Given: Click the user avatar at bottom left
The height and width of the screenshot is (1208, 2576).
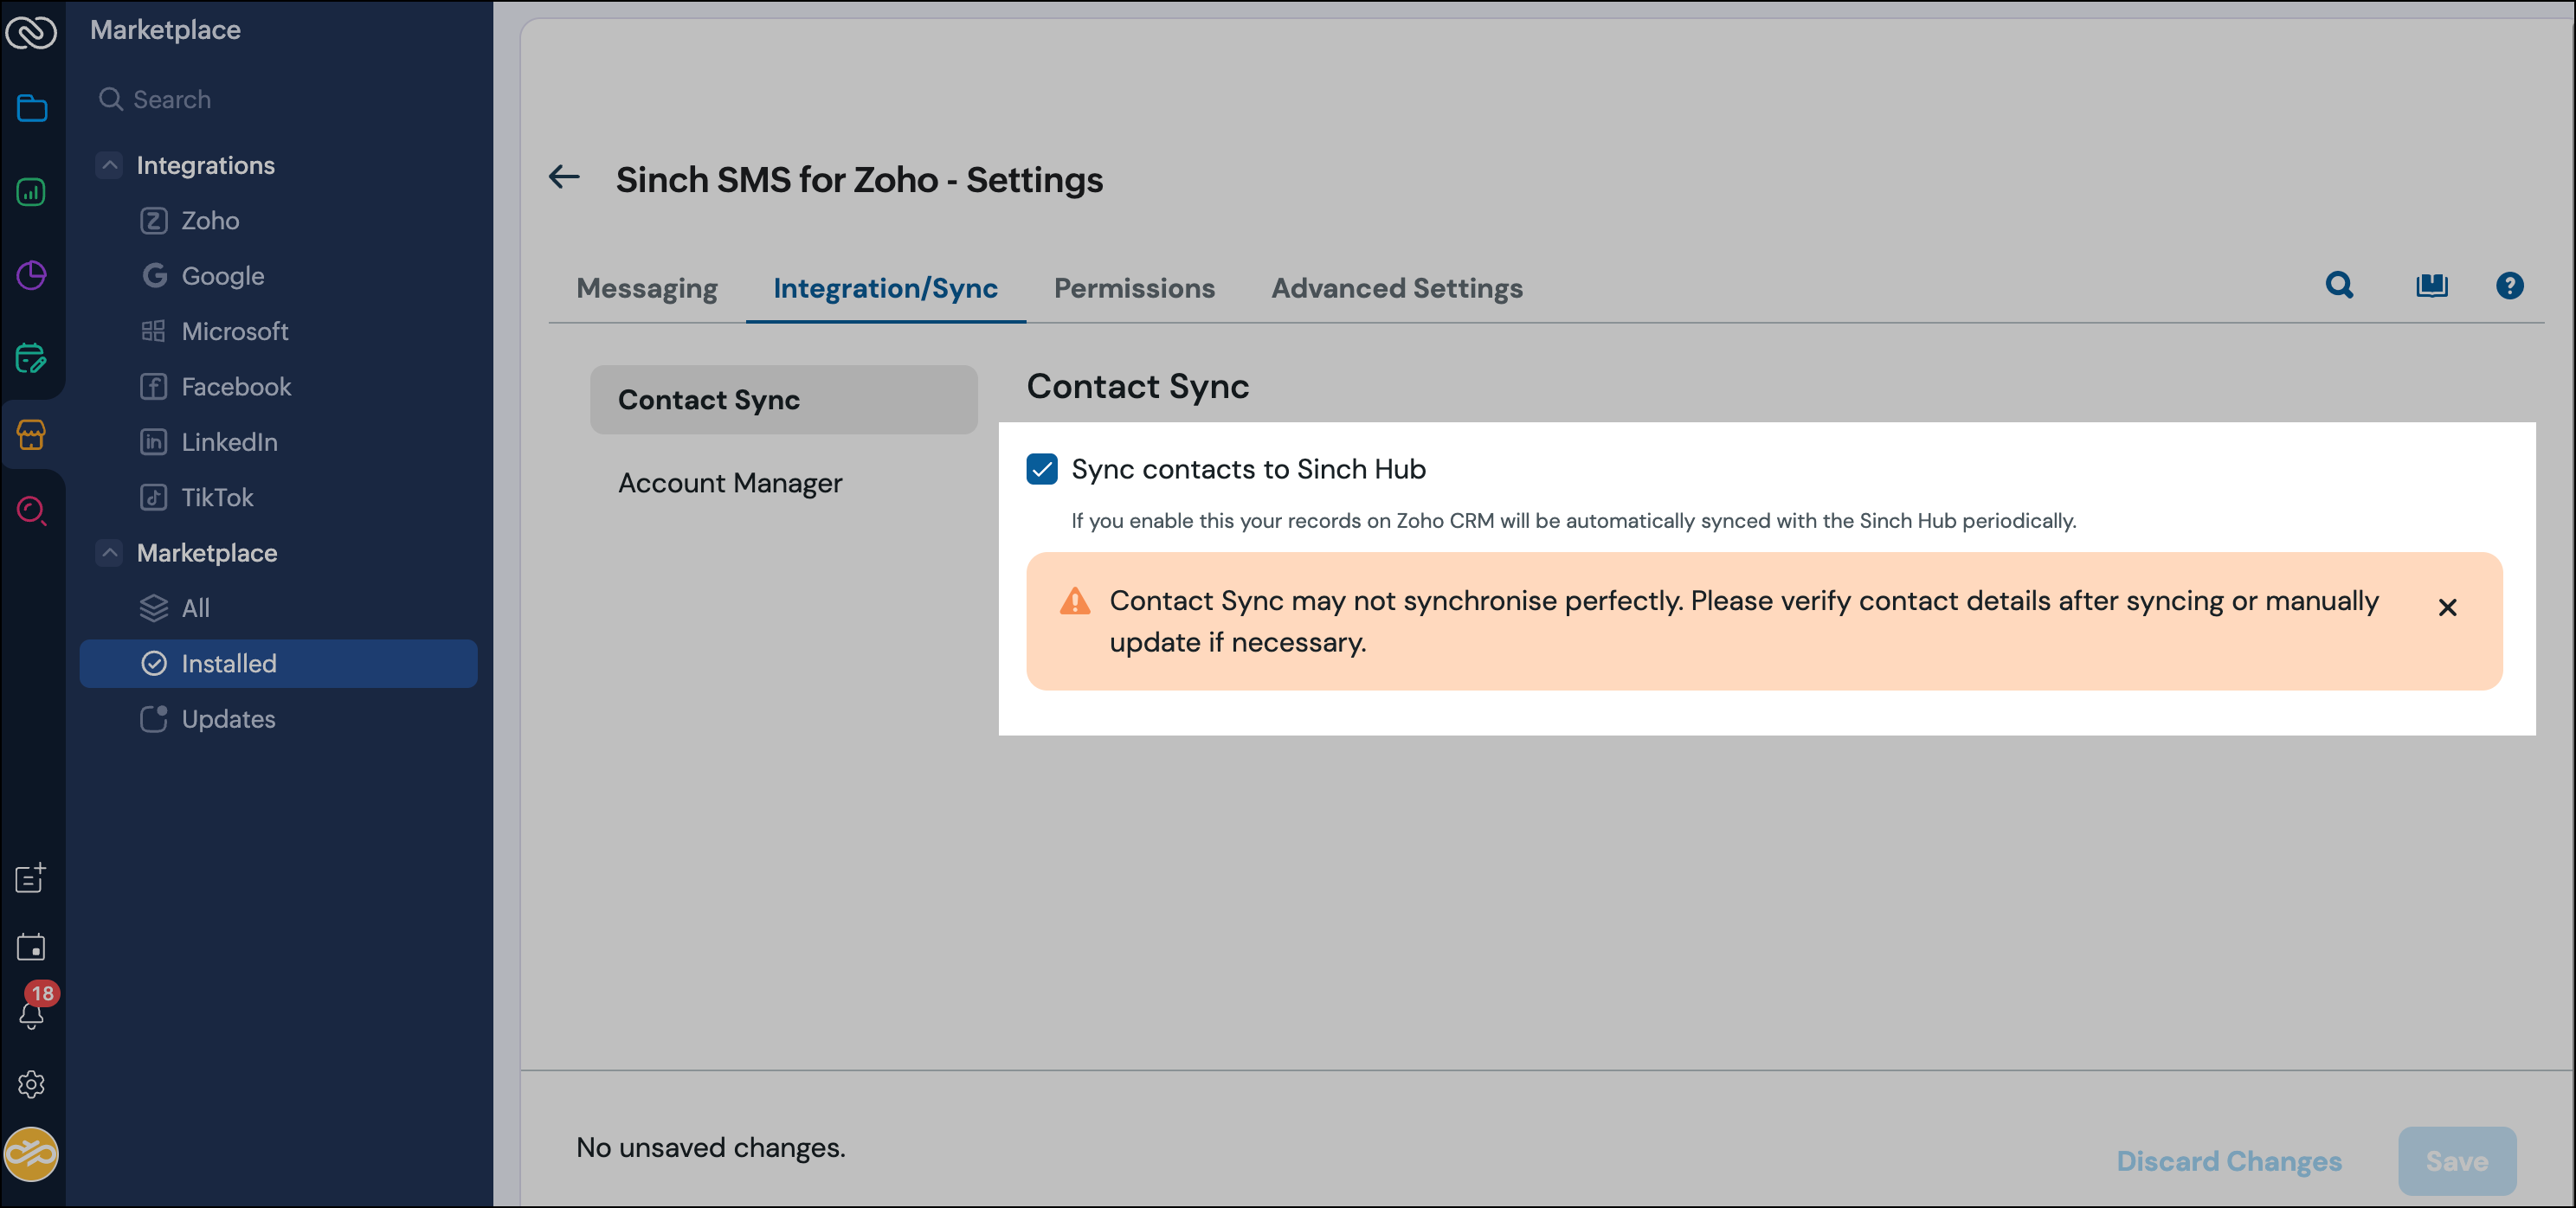Looking at the screenshot, I should [31, 1154].
